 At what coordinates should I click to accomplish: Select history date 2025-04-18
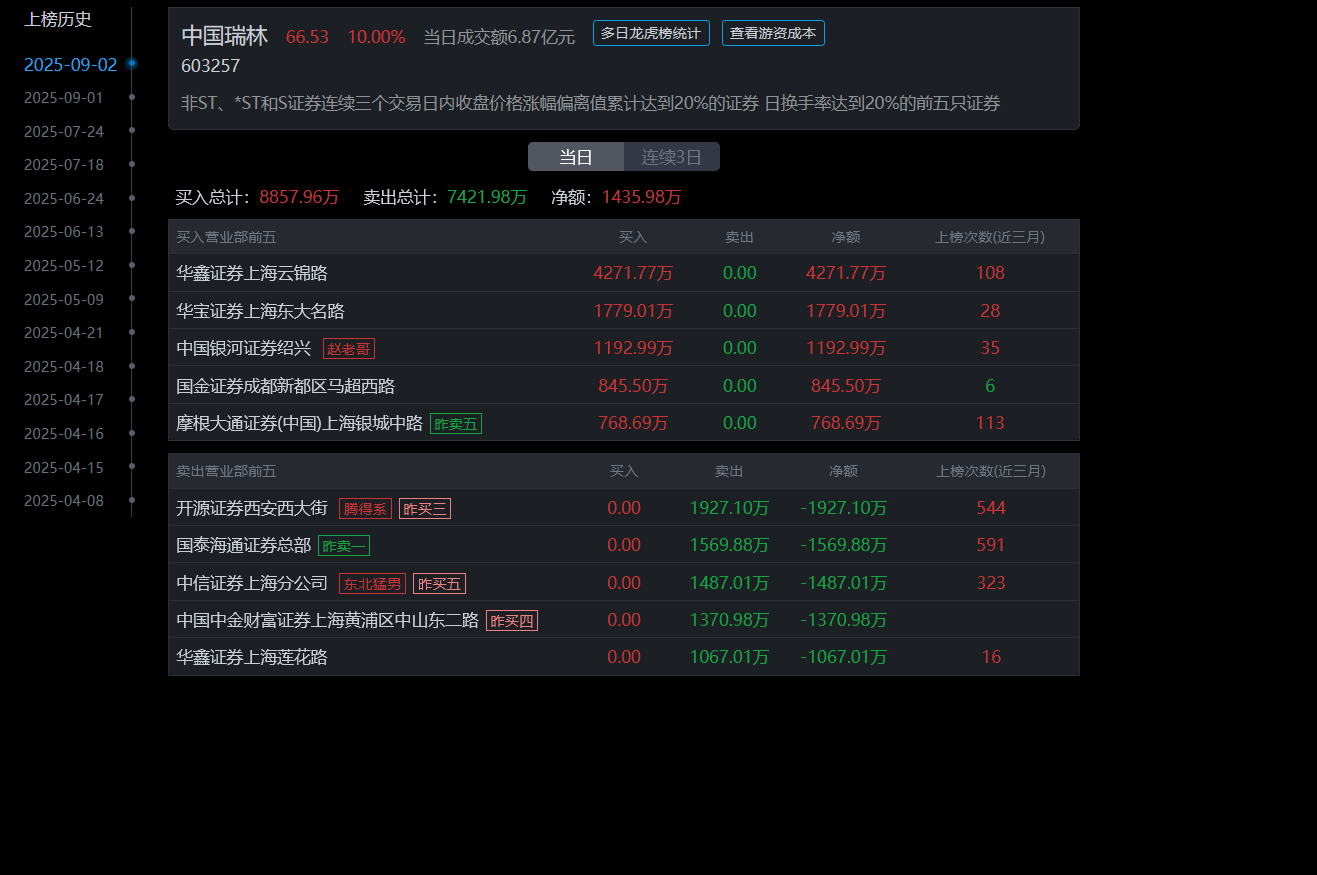coord(63,367)
